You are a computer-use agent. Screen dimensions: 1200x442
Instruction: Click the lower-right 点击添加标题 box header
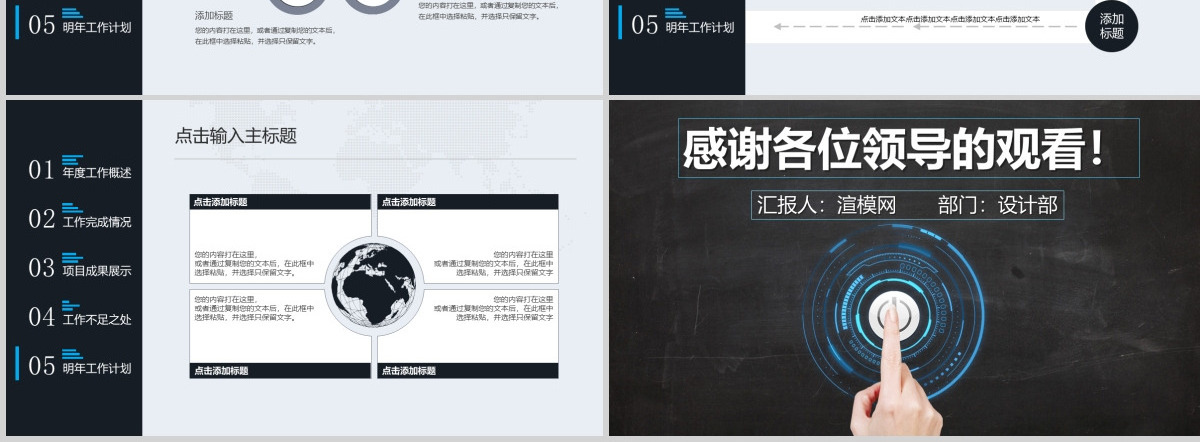coord(467,370)
